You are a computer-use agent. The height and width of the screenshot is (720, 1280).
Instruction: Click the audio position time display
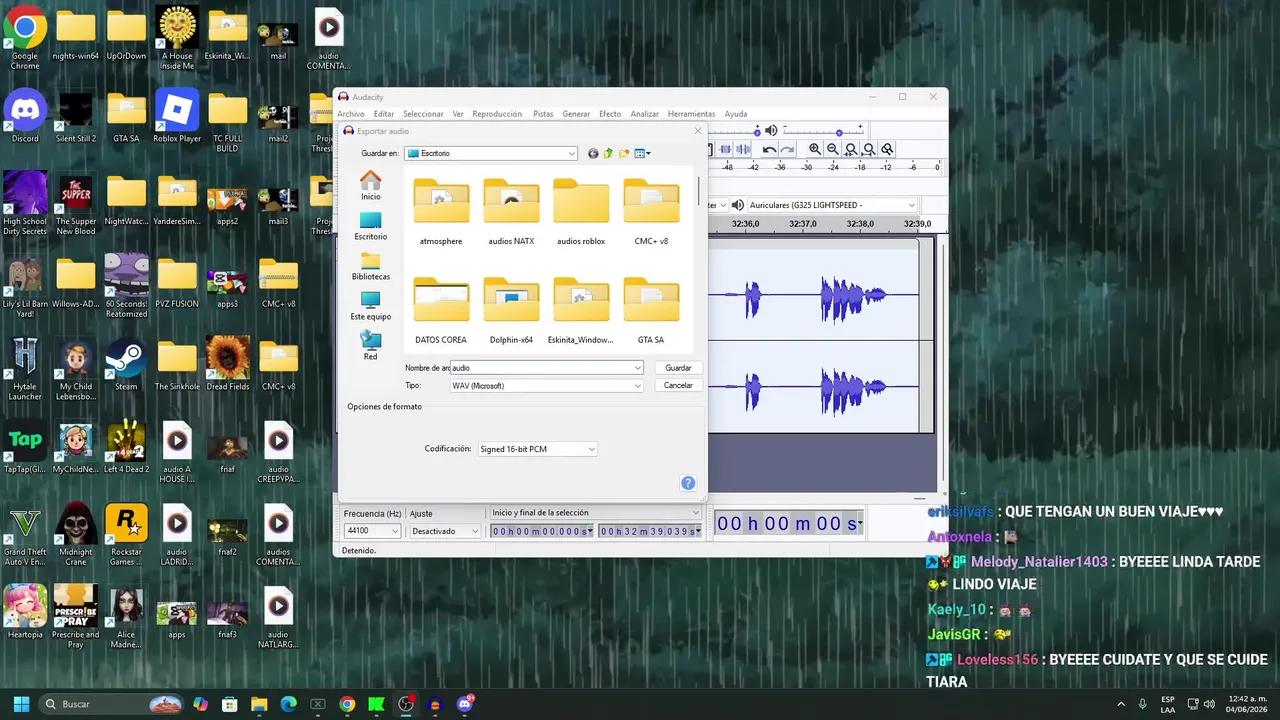click(788, 523)
